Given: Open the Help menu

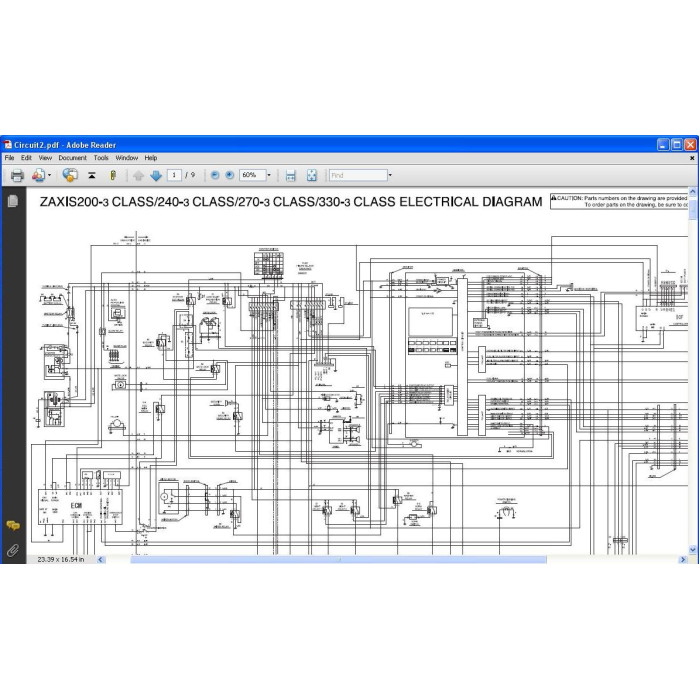Looking at the screenshot, I should [x=150, y=158].
